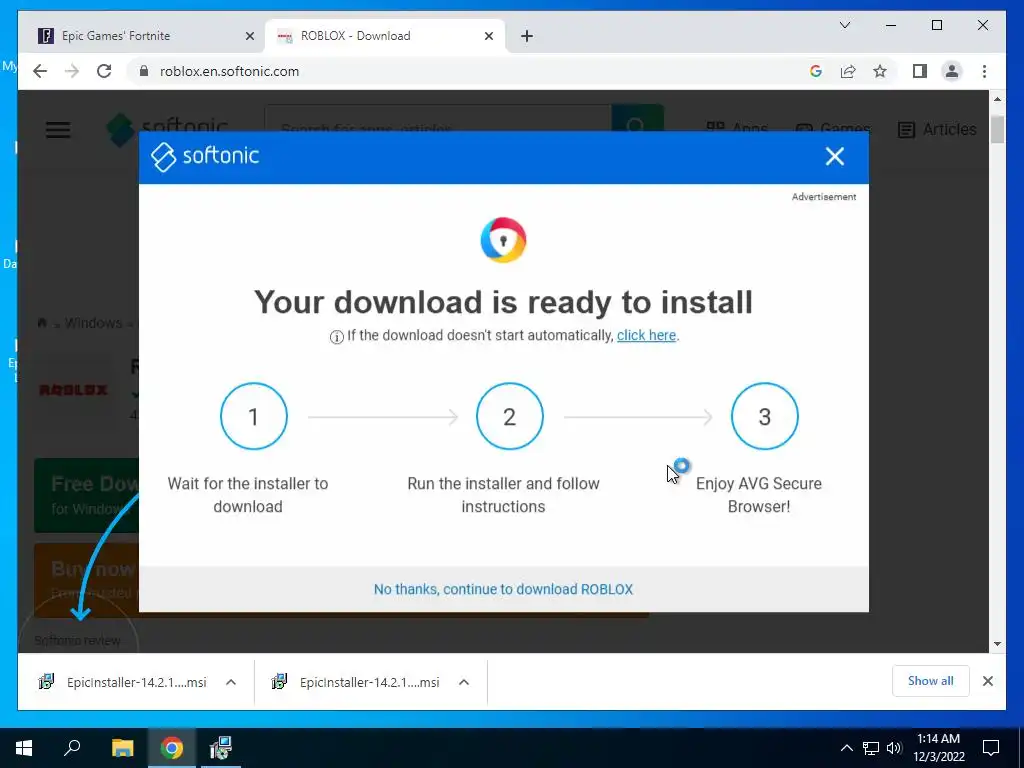The height and width of the screenshot is (768, 1024).
Task: Reload the page with the refresh icon
Action: [x=104, y=71]
